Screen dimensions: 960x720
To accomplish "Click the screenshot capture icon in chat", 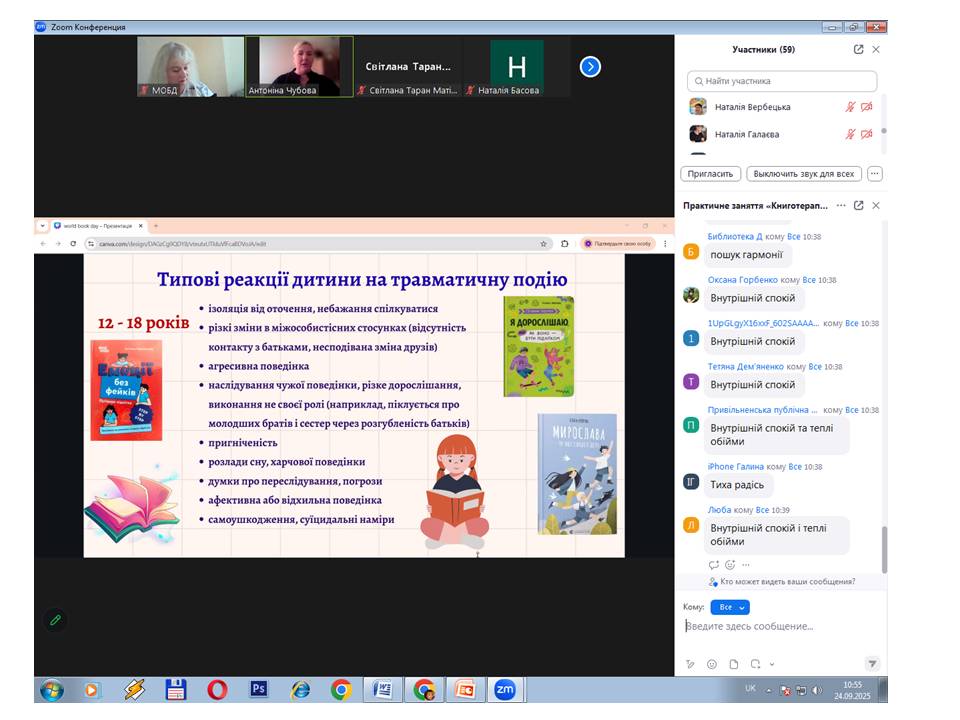I will click(x=756, y=664).
